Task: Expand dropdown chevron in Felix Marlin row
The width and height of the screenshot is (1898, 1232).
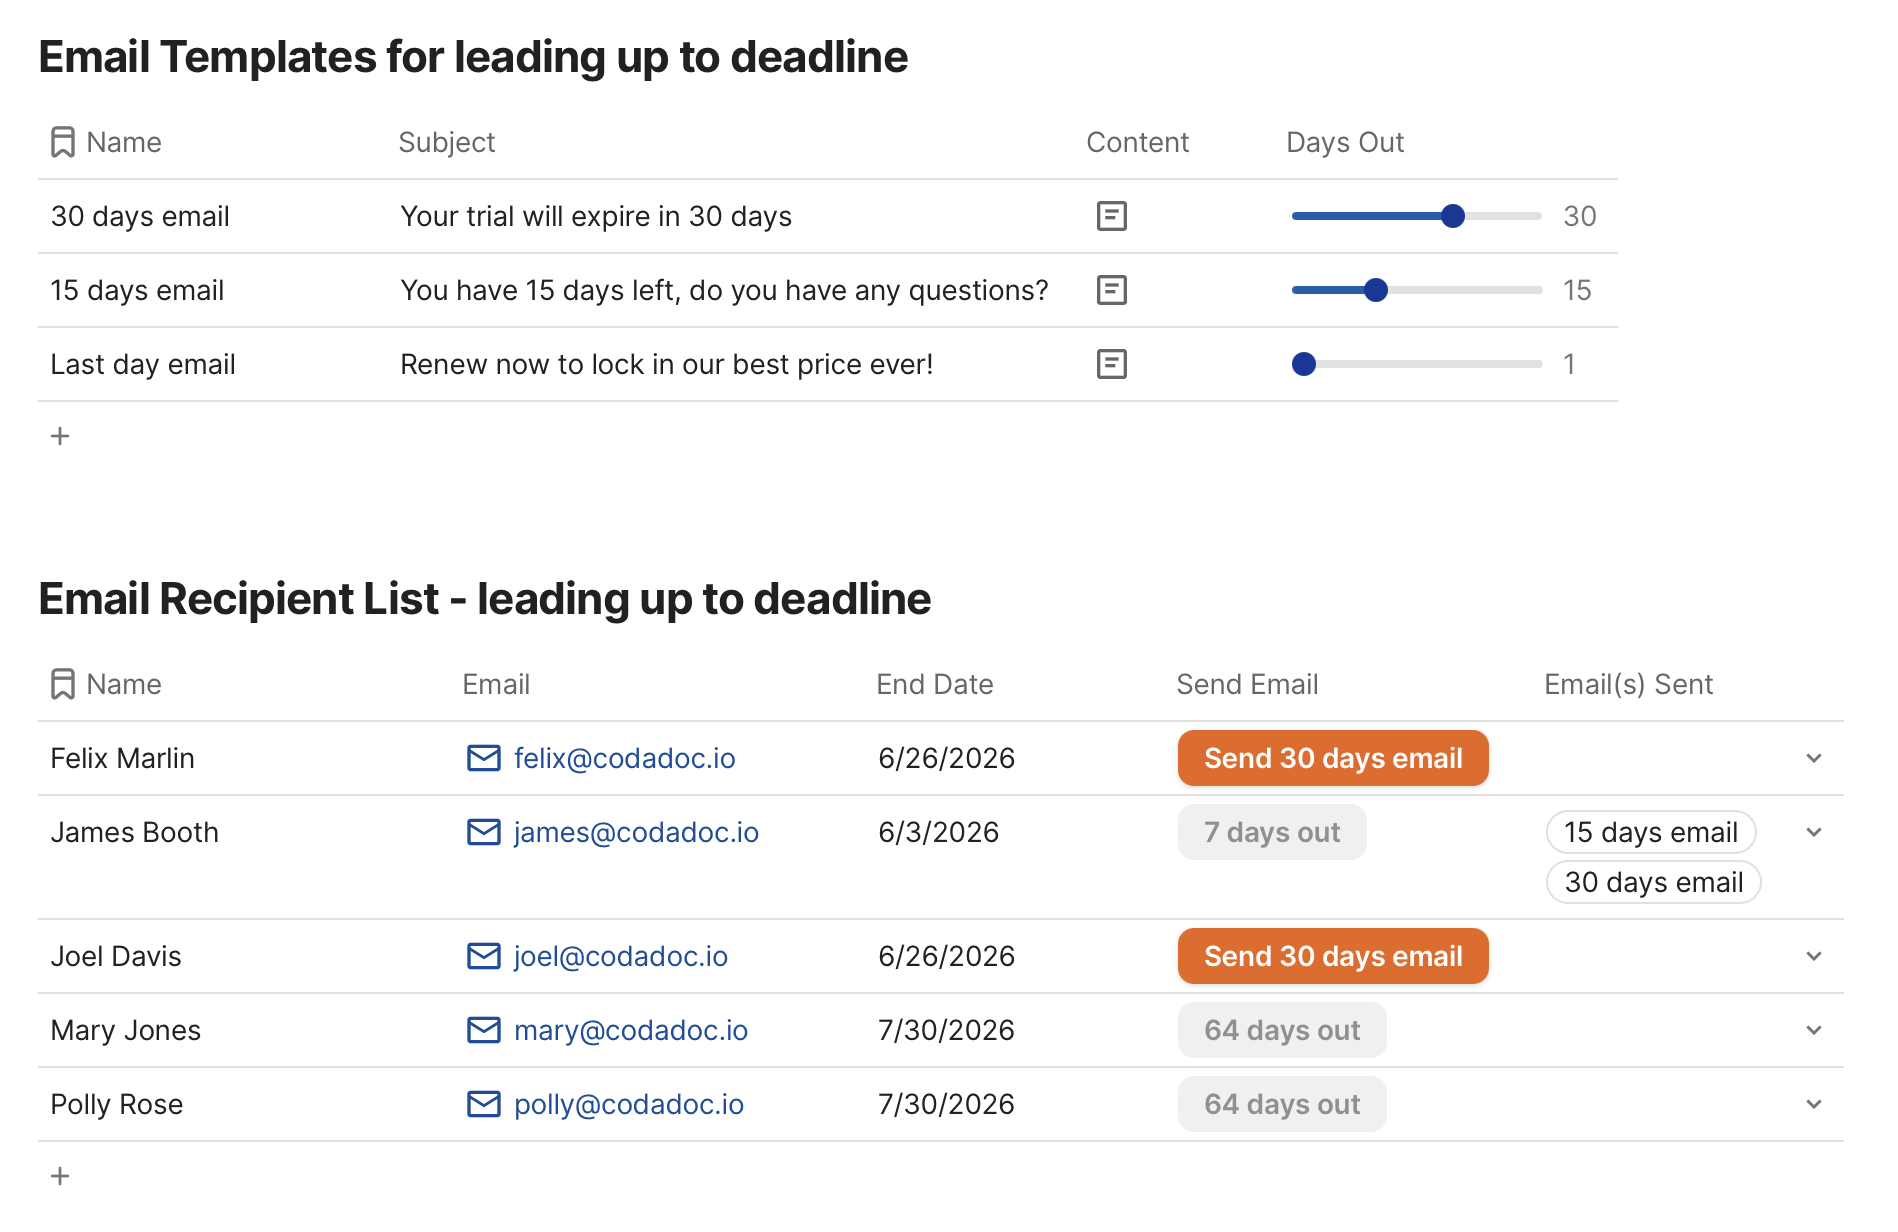Action: click(1814, 758)
